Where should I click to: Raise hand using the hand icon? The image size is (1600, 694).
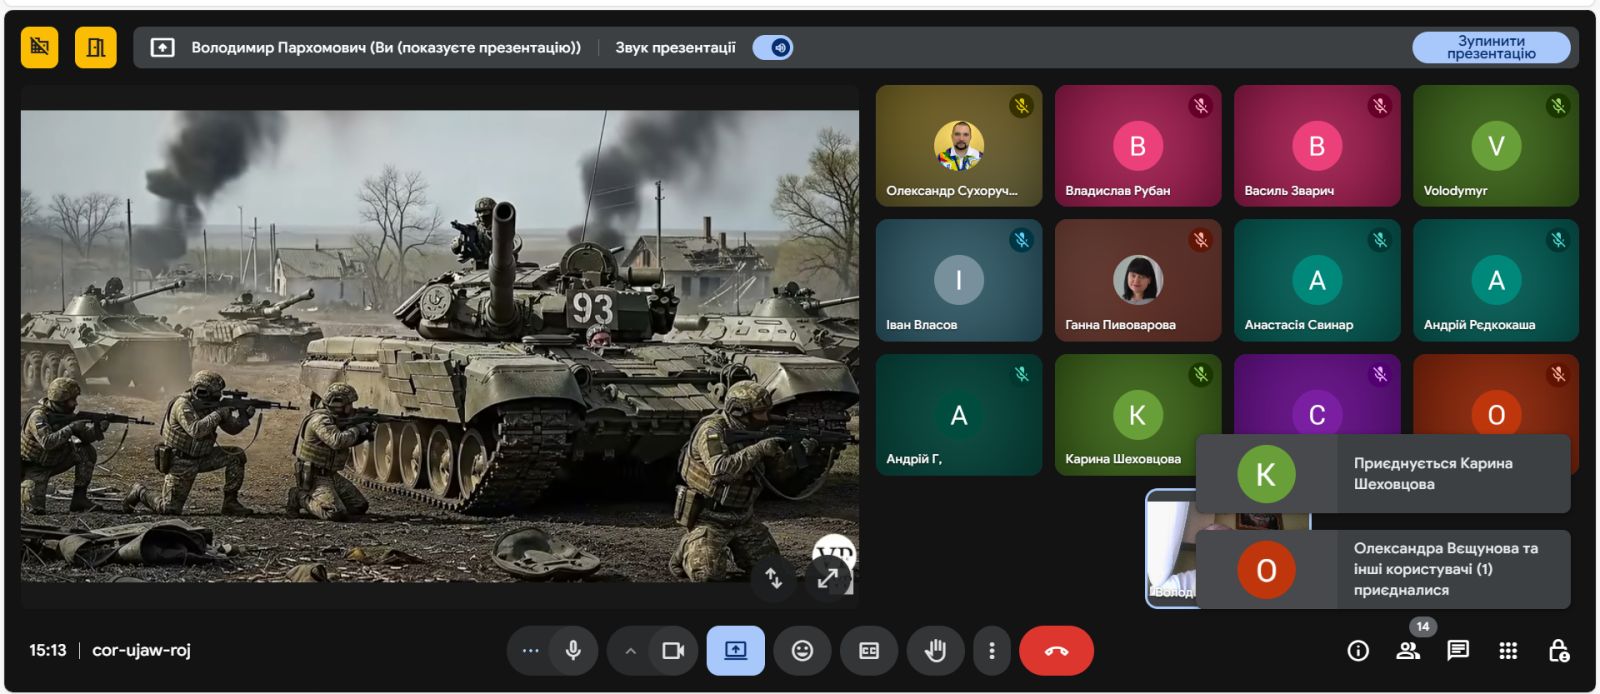pyautogui.click(x=935, y=651)
